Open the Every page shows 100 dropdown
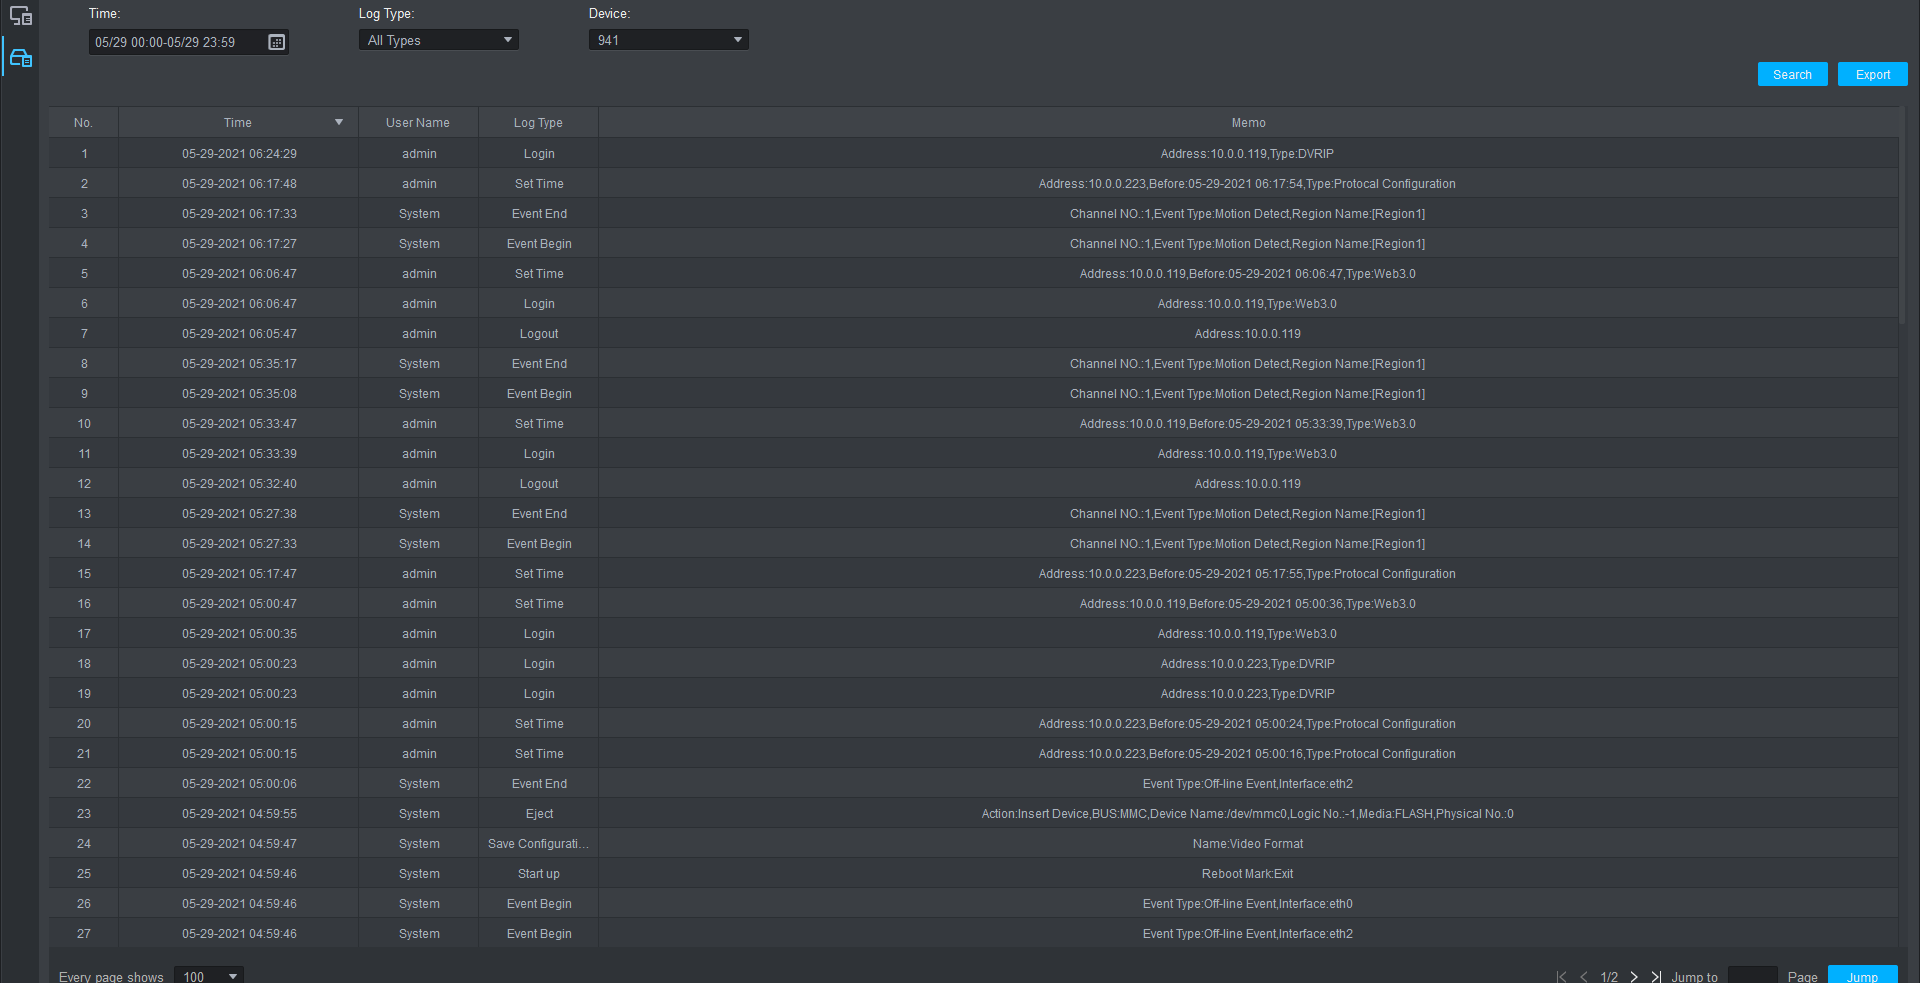Viewport: 1920px width, 983px height. pyautogui.click(x=209, y=976)
